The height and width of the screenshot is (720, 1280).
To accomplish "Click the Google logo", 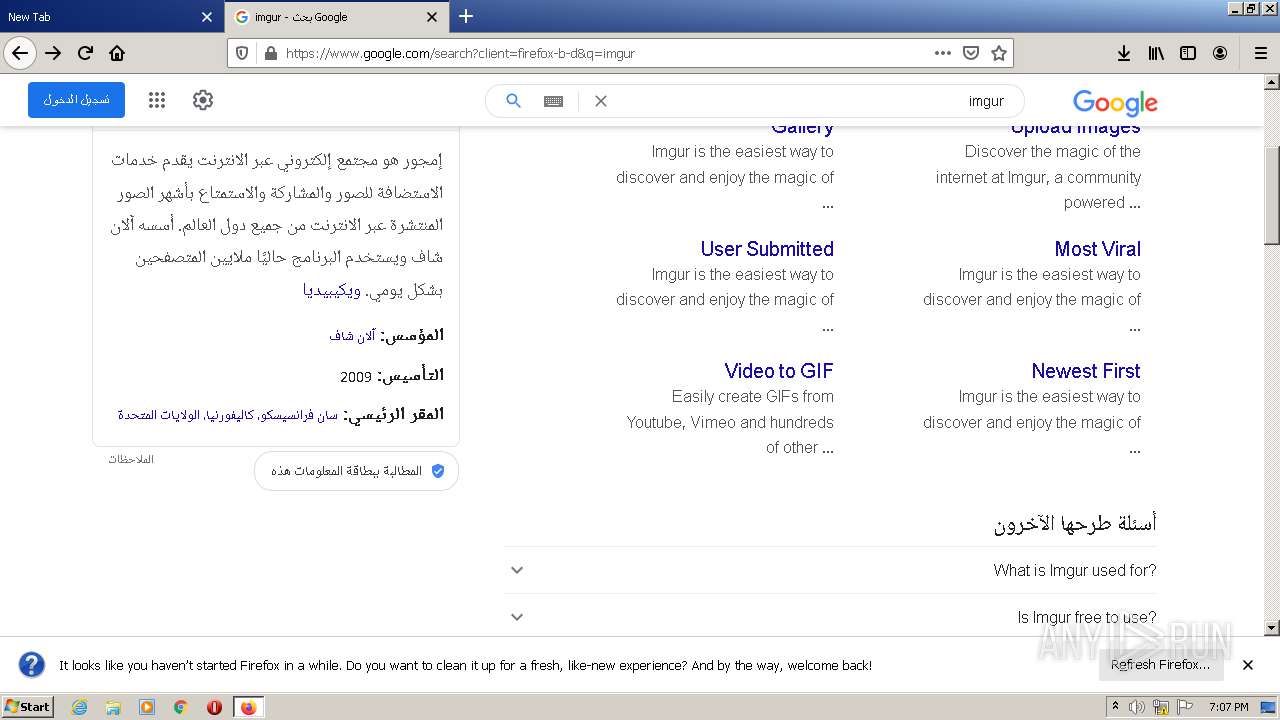I will (x=1115, y=102).
